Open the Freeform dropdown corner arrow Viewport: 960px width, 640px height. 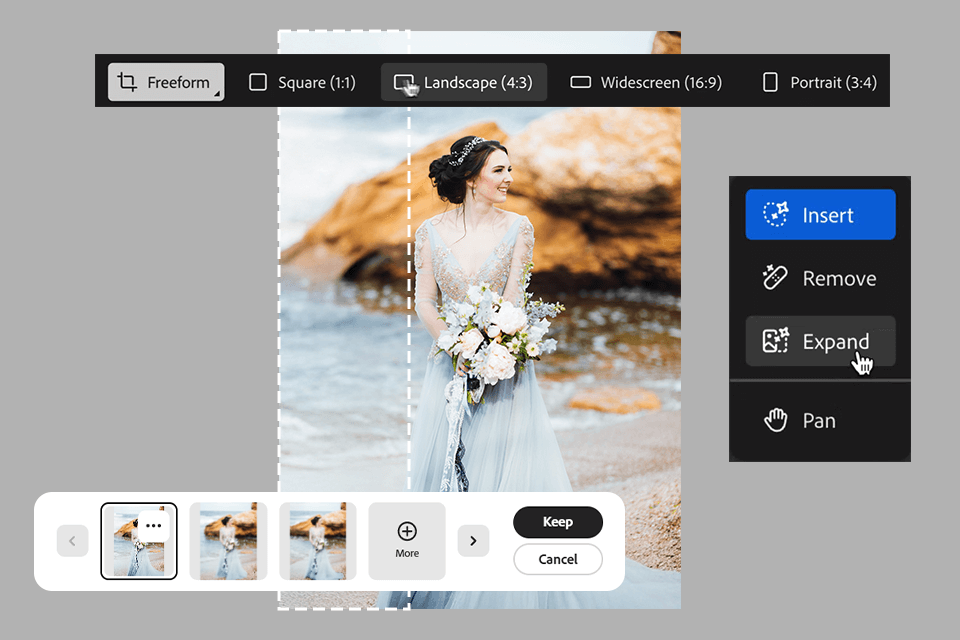tap(217, 94)
